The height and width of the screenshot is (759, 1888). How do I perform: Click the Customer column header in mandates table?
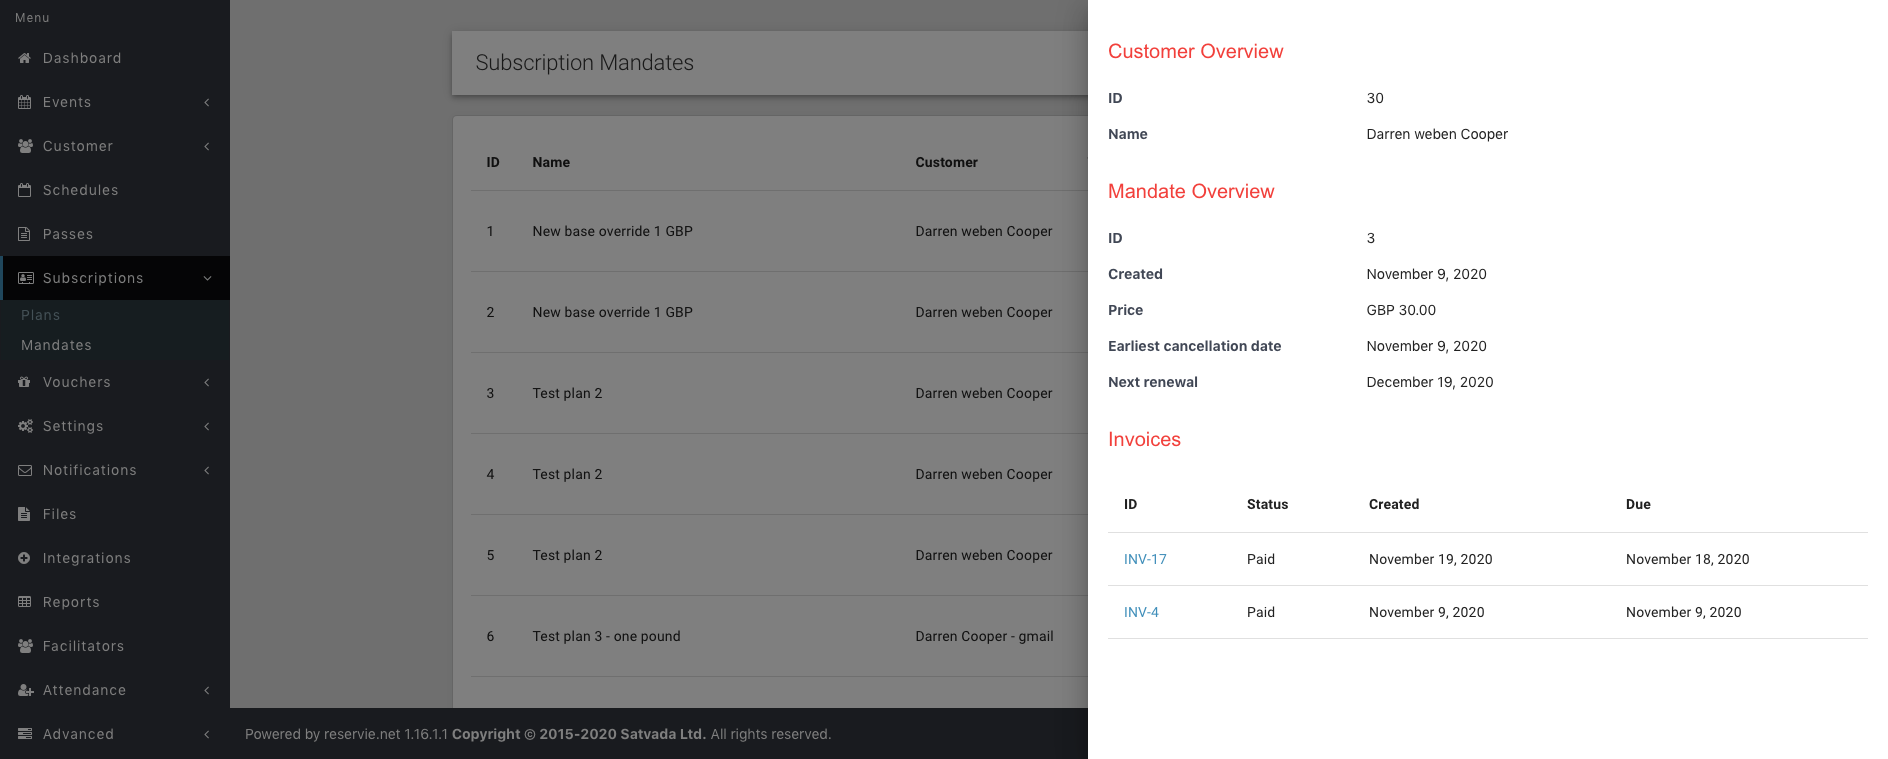click(946, 162)
